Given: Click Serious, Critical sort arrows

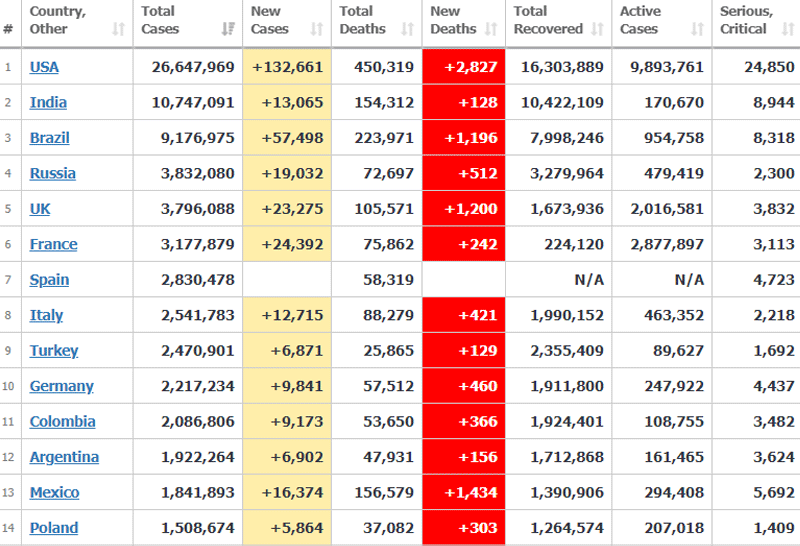Looking at the screenshot, I should 788,29.
